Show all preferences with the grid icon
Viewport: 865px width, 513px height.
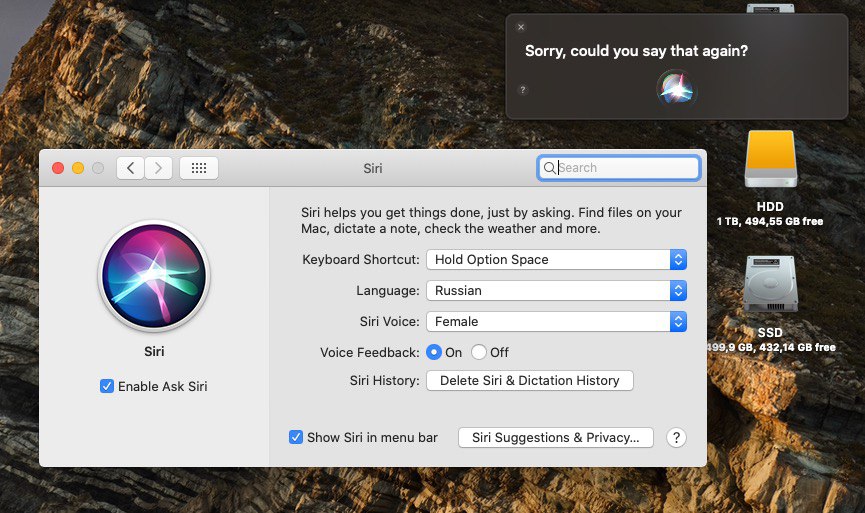coord(199,168)
